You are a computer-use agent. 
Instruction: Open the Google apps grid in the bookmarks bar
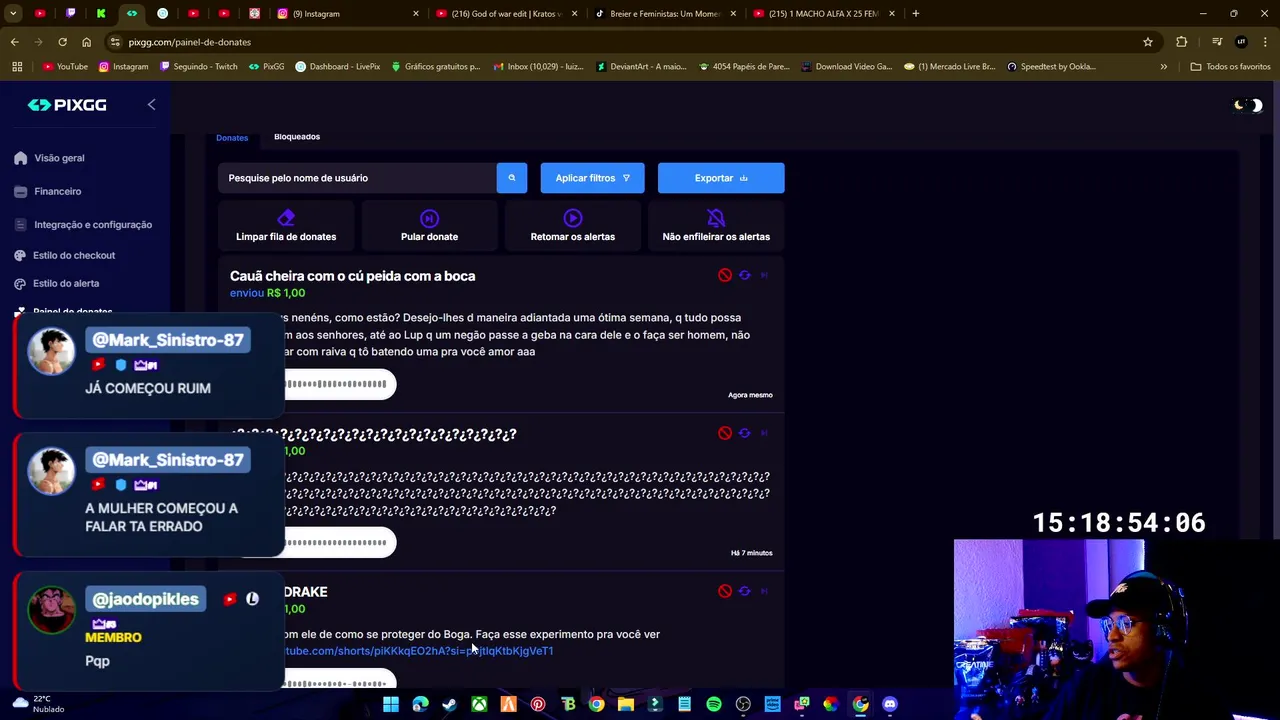[17, 67]
